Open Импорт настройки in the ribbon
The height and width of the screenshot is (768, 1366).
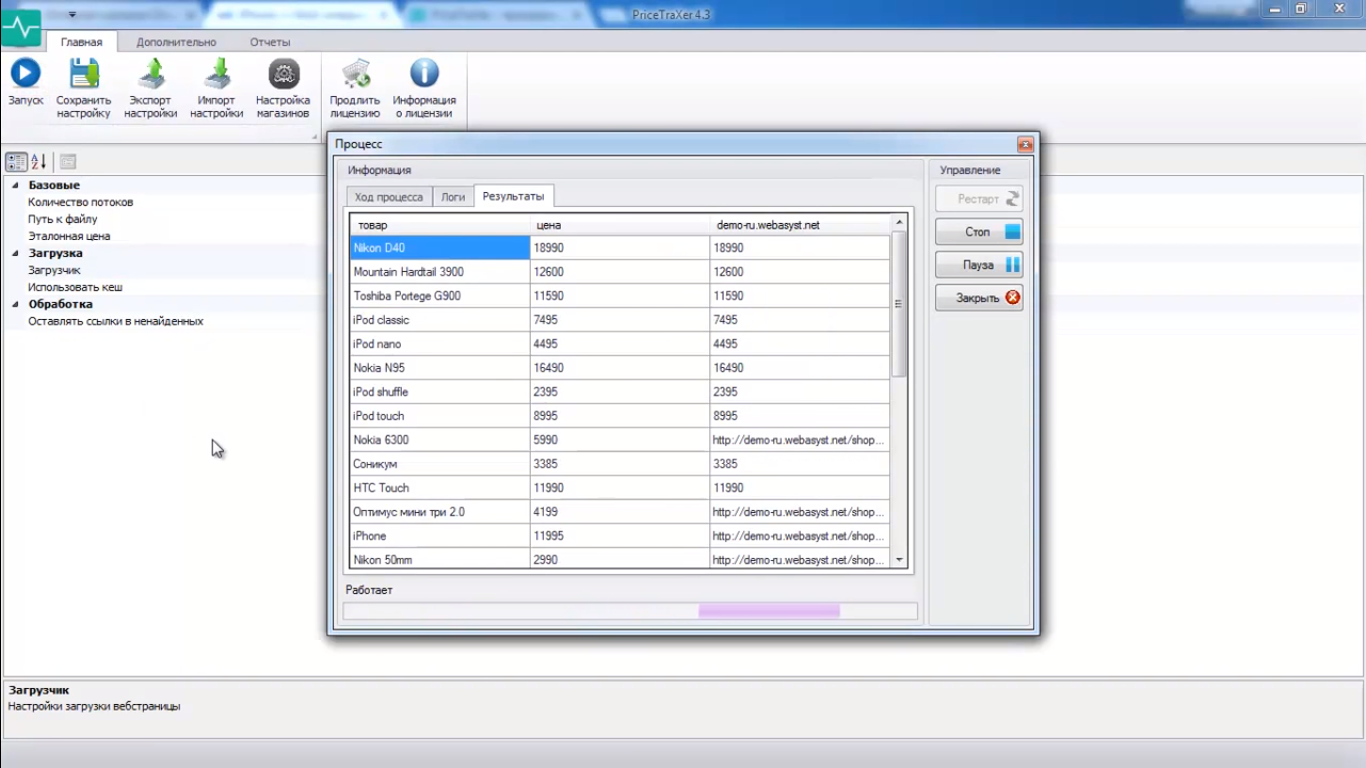coord(217,74)
